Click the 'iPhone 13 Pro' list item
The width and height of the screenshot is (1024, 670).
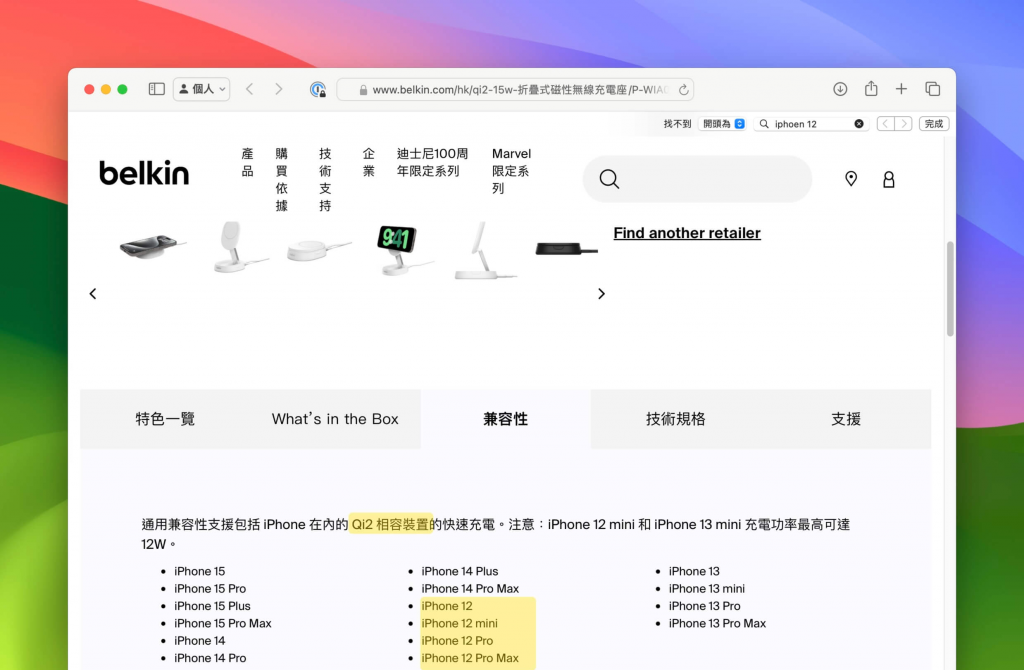(704, 605)
